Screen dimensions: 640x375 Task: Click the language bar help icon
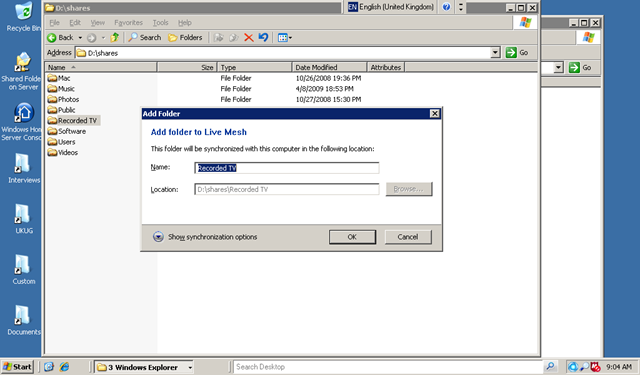(x=446, y=7)
